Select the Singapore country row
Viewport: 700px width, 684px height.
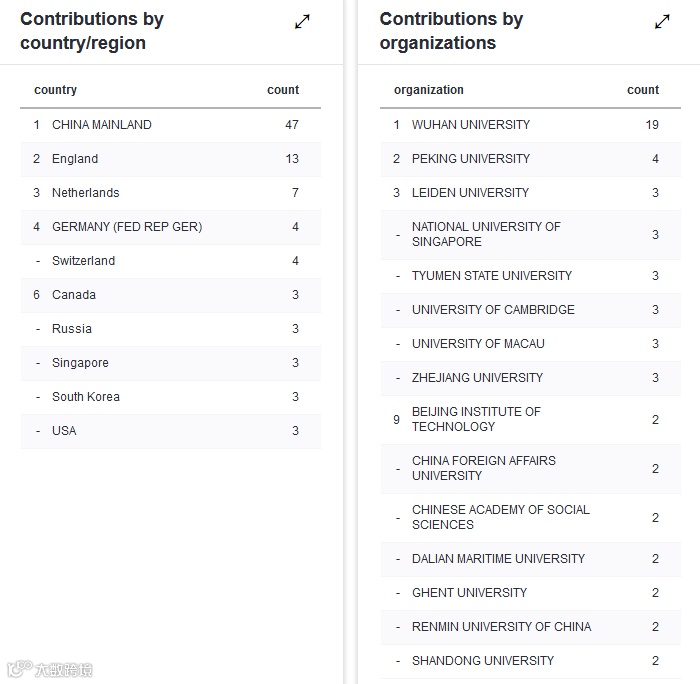[80, 363]
